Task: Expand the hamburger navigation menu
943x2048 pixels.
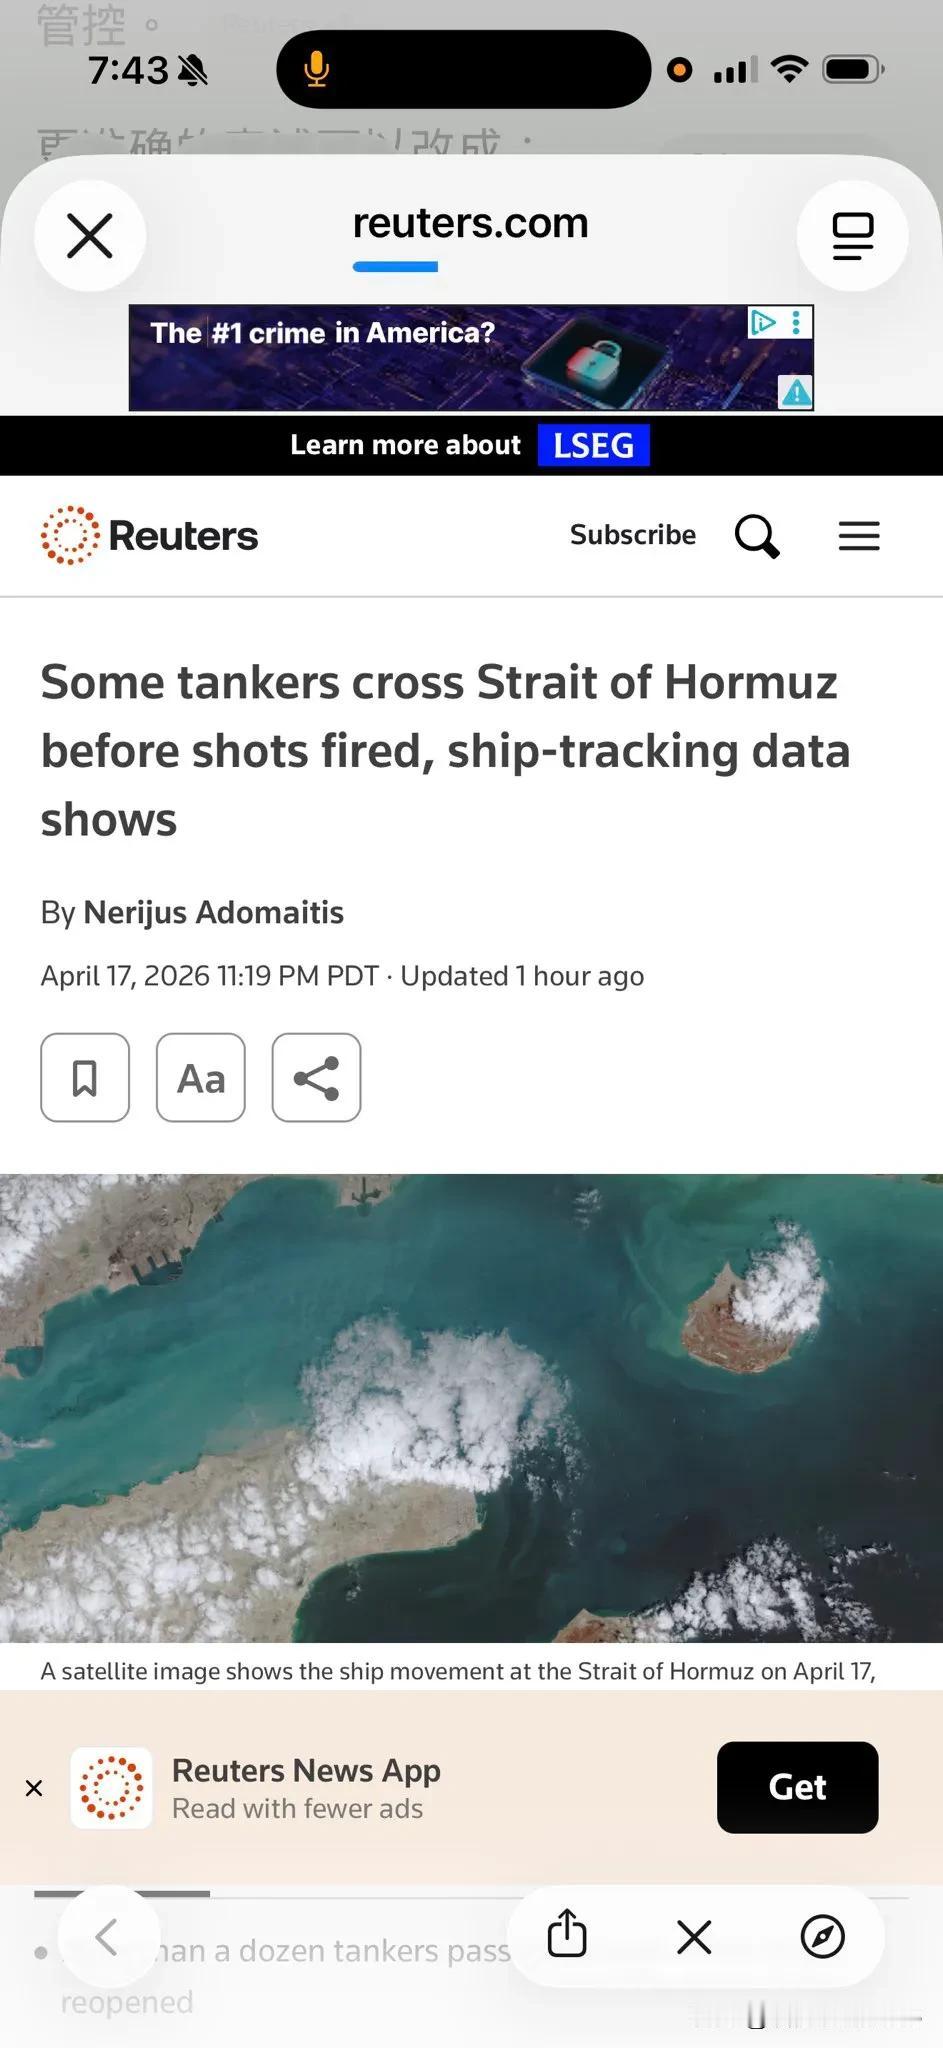Action: click(859, 536)
